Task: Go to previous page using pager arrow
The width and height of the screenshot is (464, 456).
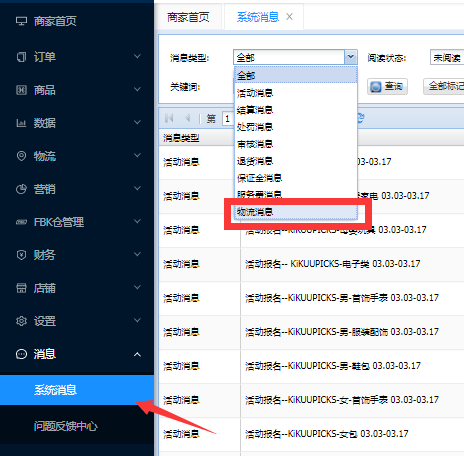Action: (187, 118)
